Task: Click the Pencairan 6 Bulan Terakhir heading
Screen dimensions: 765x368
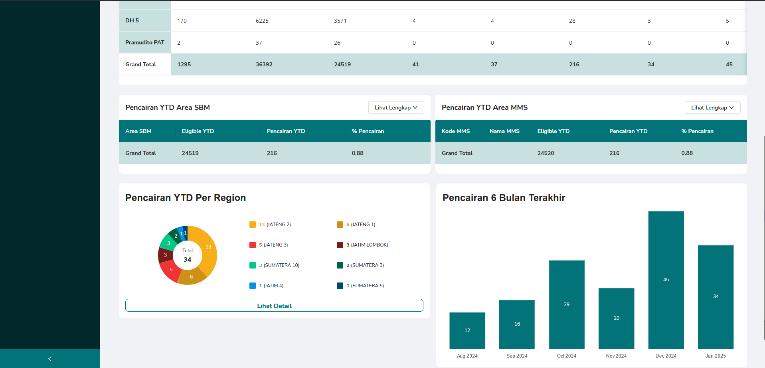Action: (504, 198)
